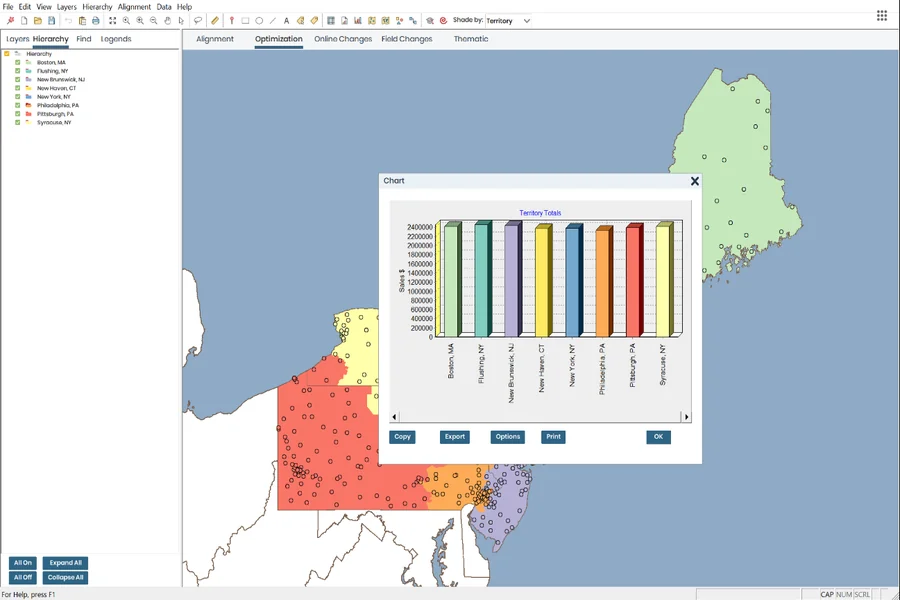Uncheck the Boston, MA territory checkbox
This screenshot has width=900, height=600.
click(x=17, y=63)
